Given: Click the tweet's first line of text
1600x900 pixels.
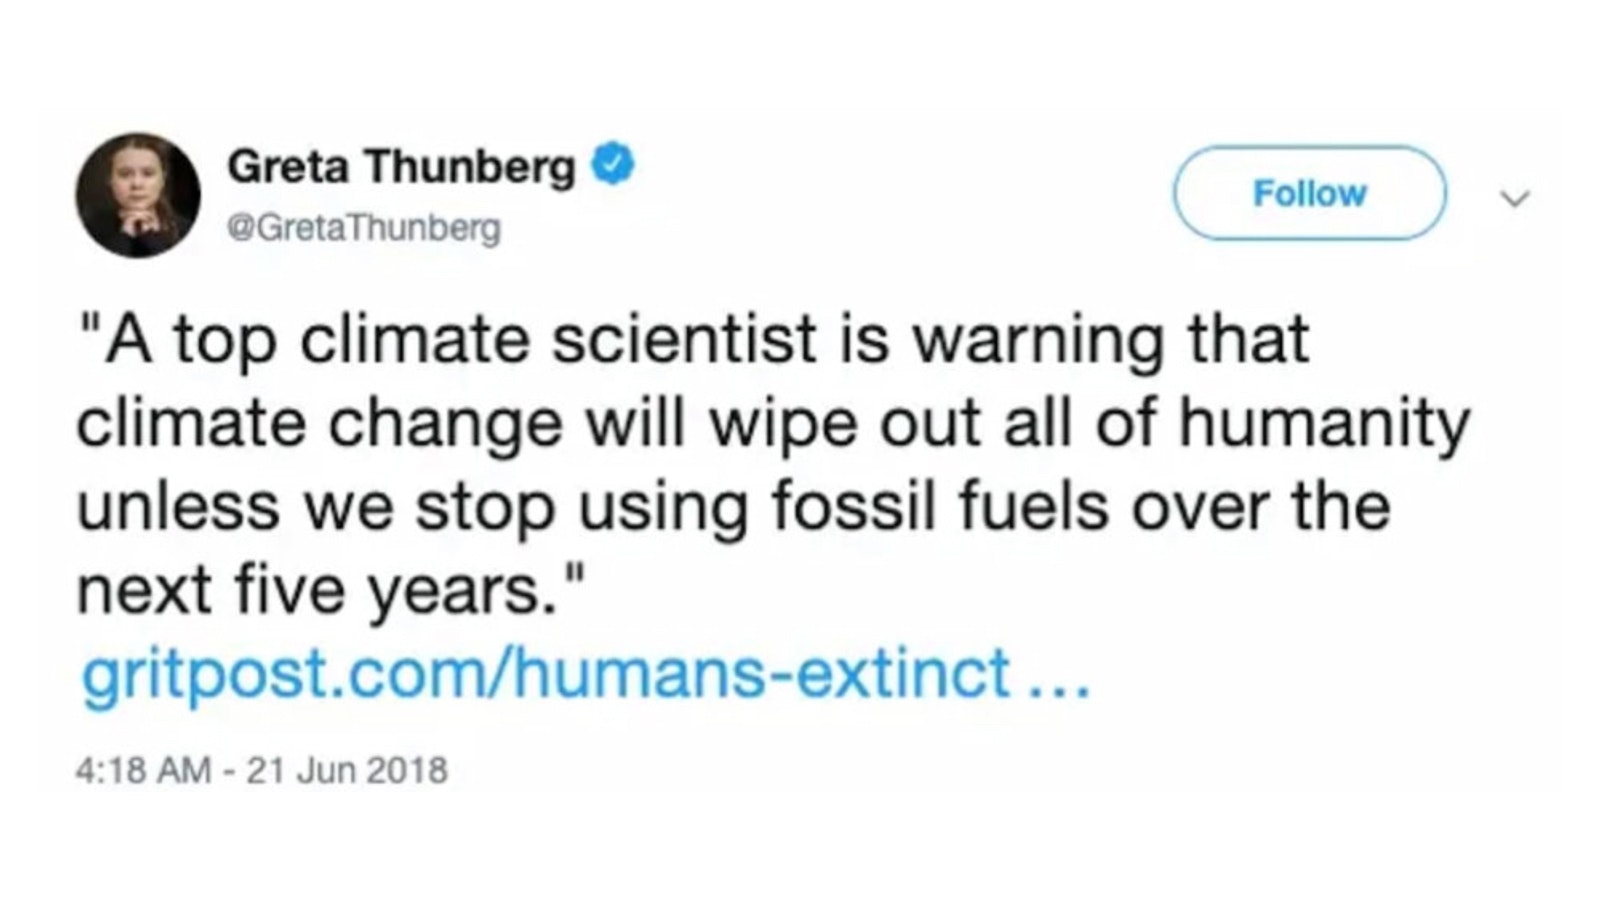Looking at the screenshot, I should (692, 340).
